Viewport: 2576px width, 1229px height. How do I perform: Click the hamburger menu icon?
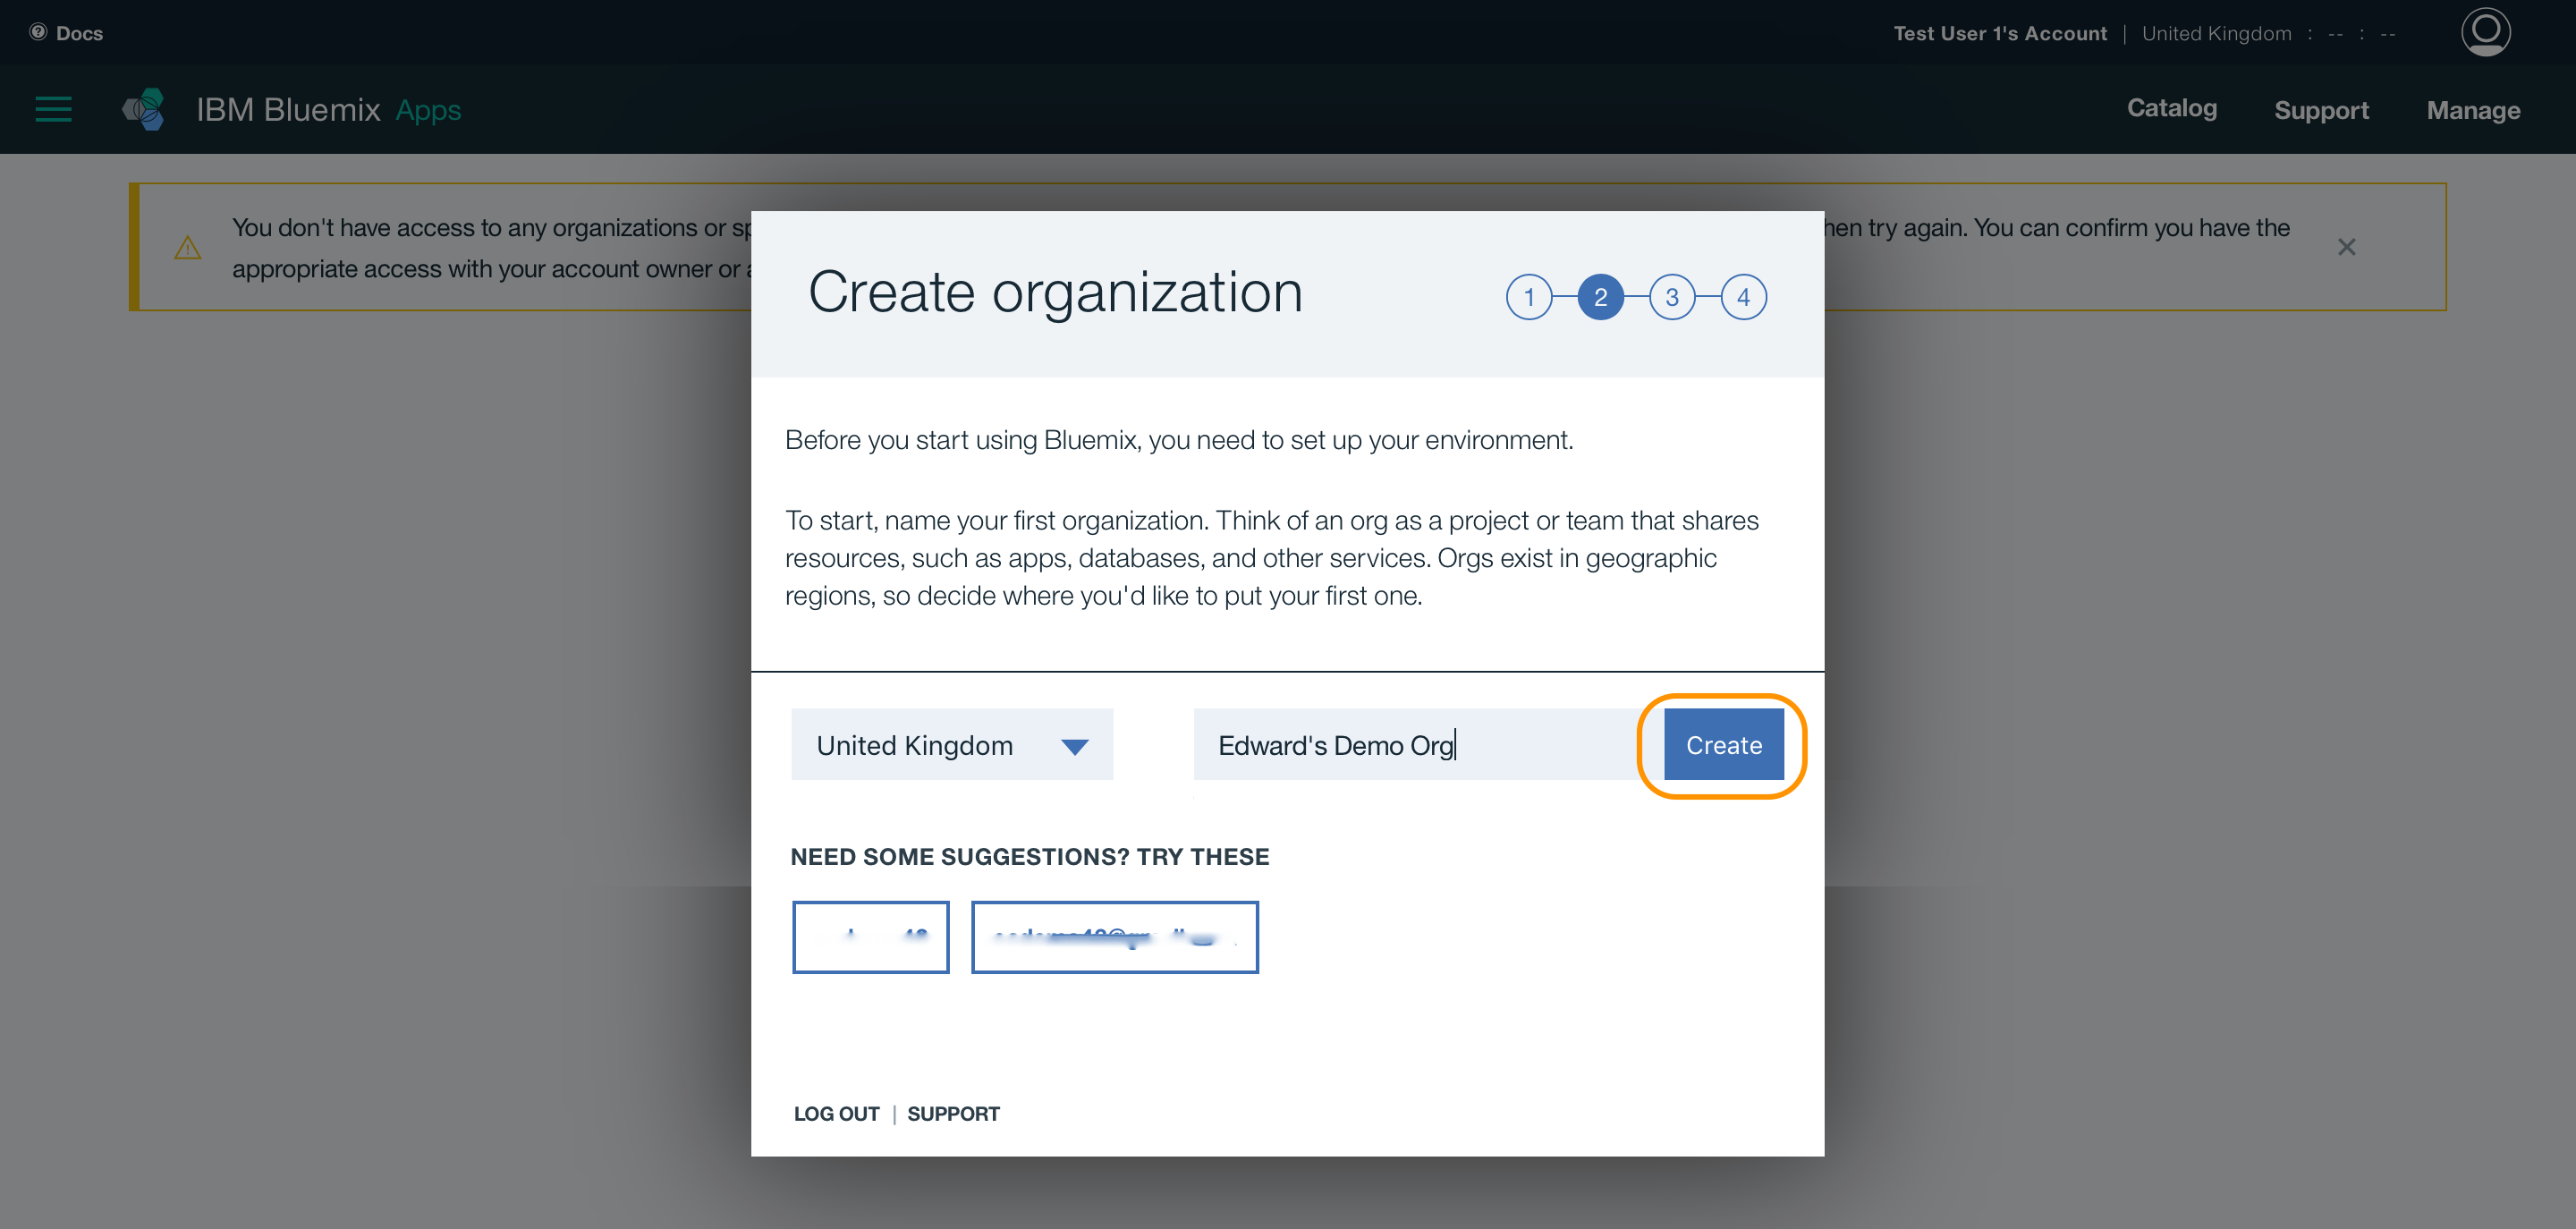tap(53, 108)
